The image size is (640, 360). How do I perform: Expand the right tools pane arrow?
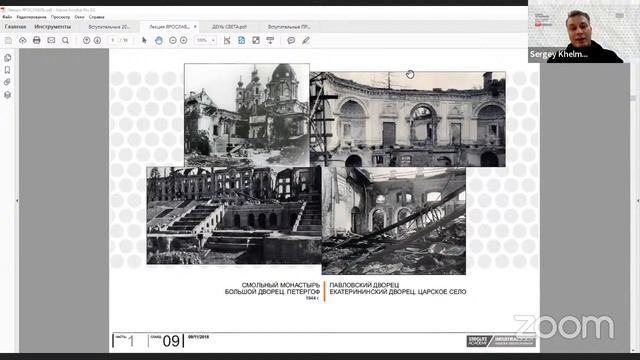(638, 200)
